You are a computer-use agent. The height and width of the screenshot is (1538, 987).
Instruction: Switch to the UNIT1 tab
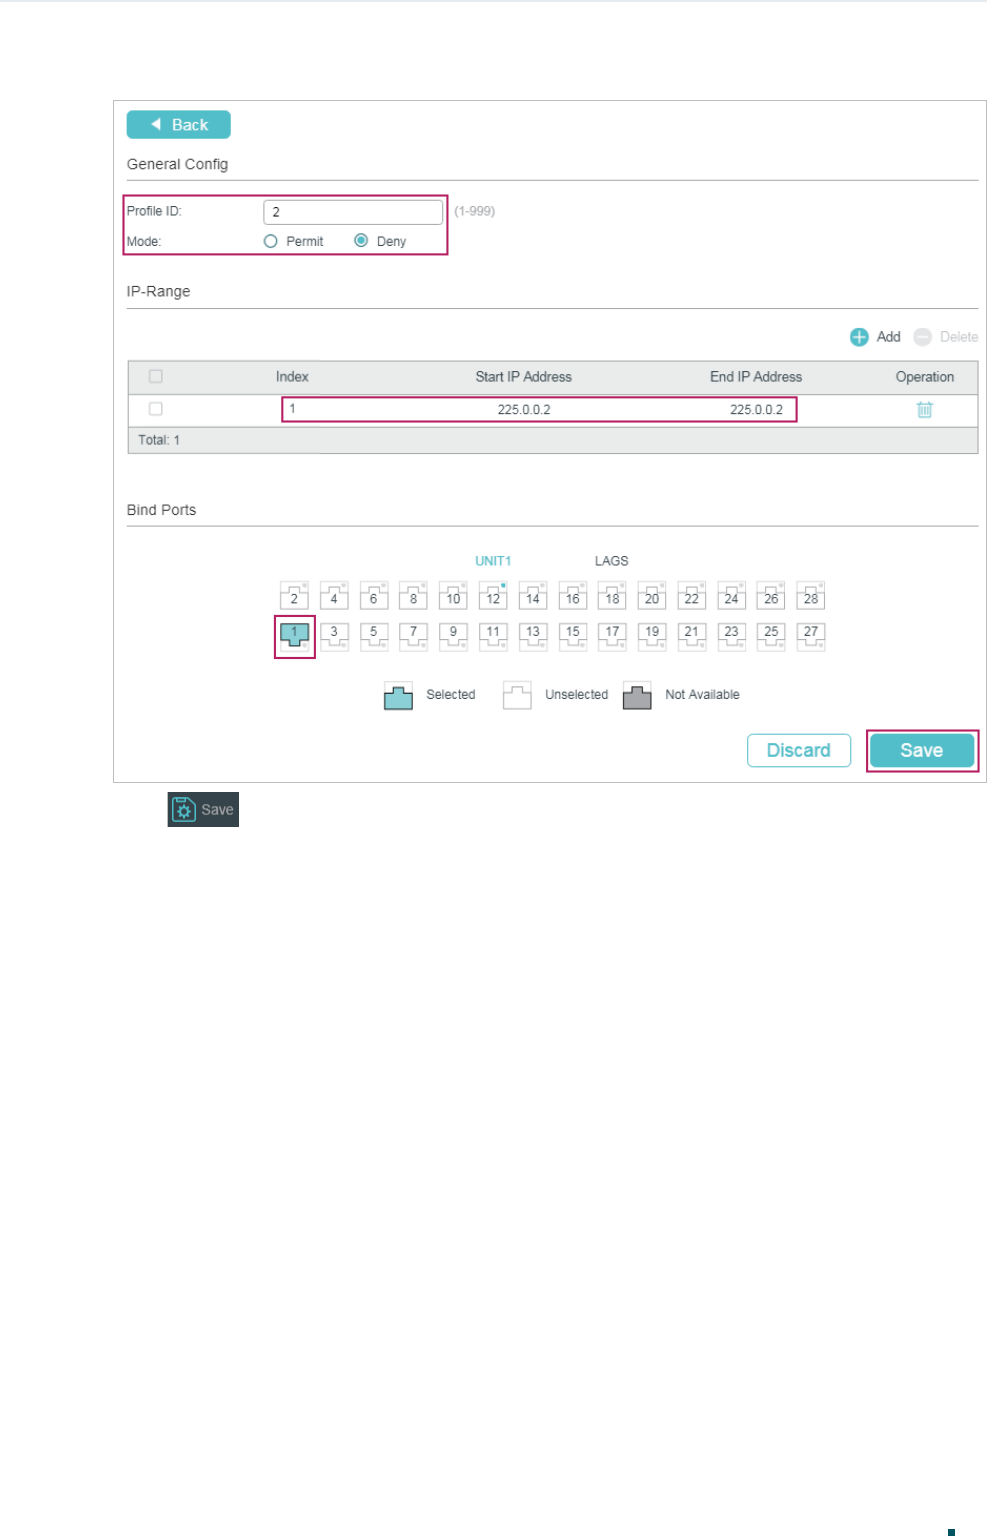click(x=493, y=561)
